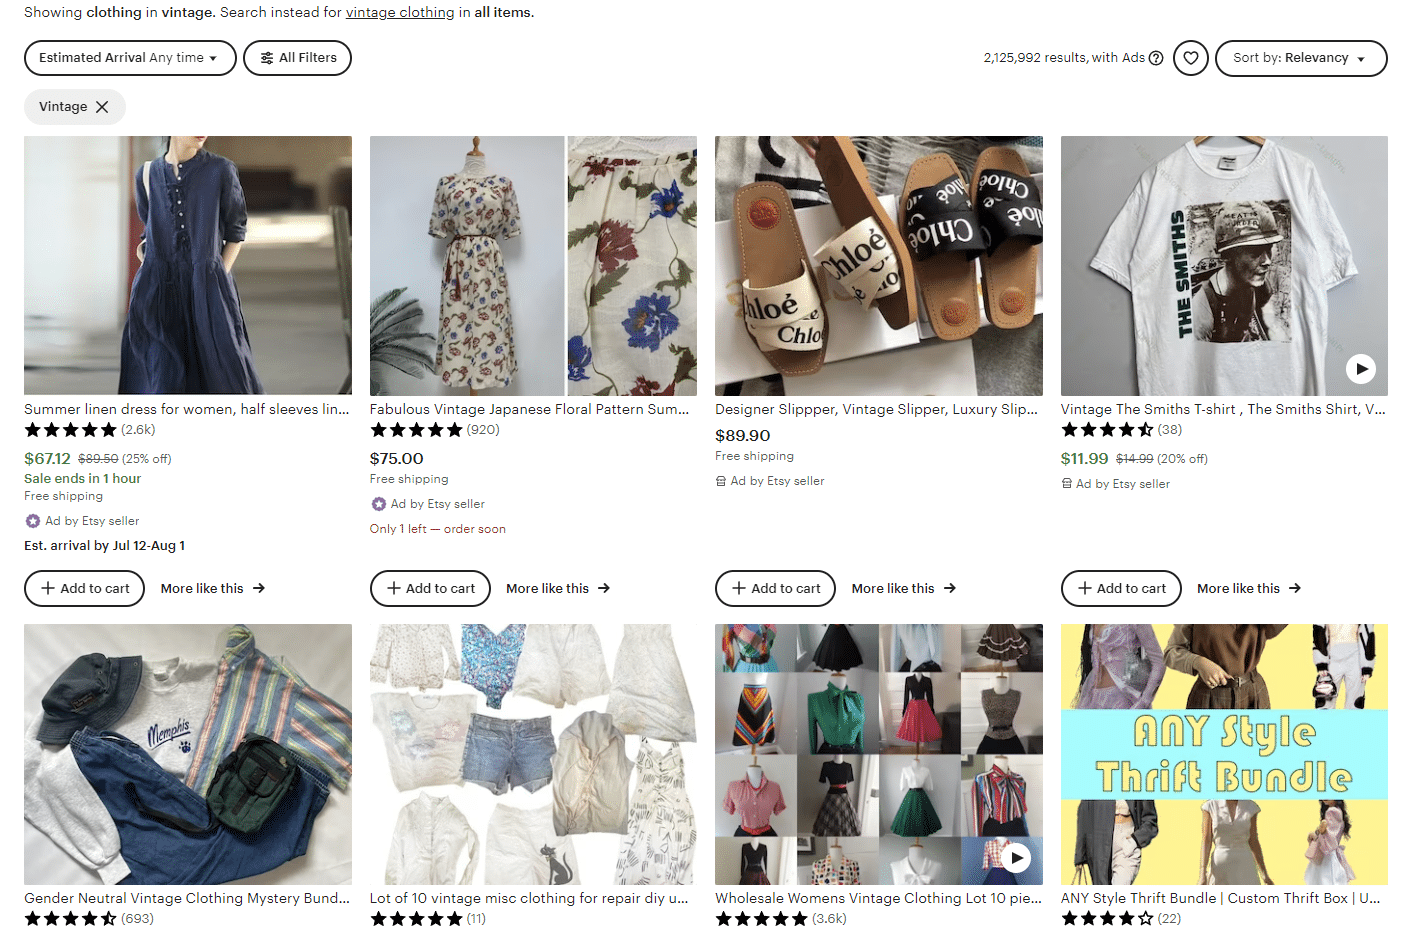Click the question mark icon beside Ads
This screenshot has height=933, width=1421.
pyautogui.click(x=1156, y=58)
